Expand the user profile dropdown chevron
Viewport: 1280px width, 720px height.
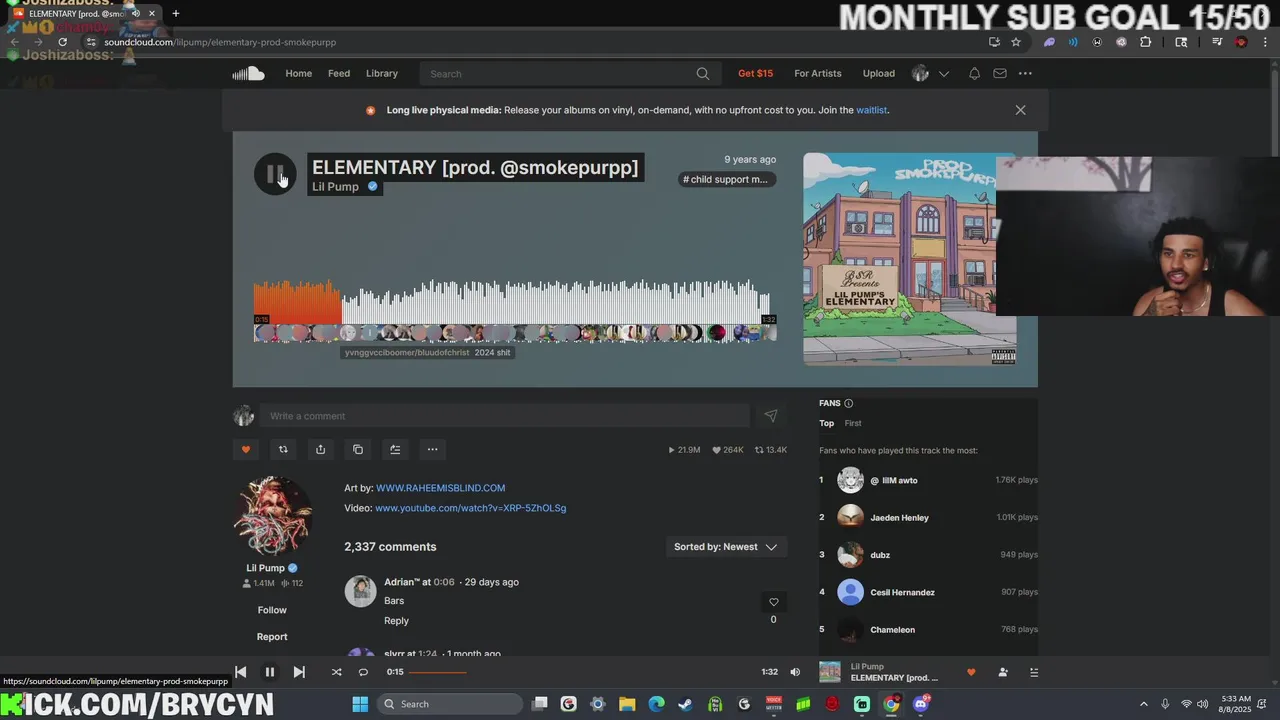coord(943,74)
